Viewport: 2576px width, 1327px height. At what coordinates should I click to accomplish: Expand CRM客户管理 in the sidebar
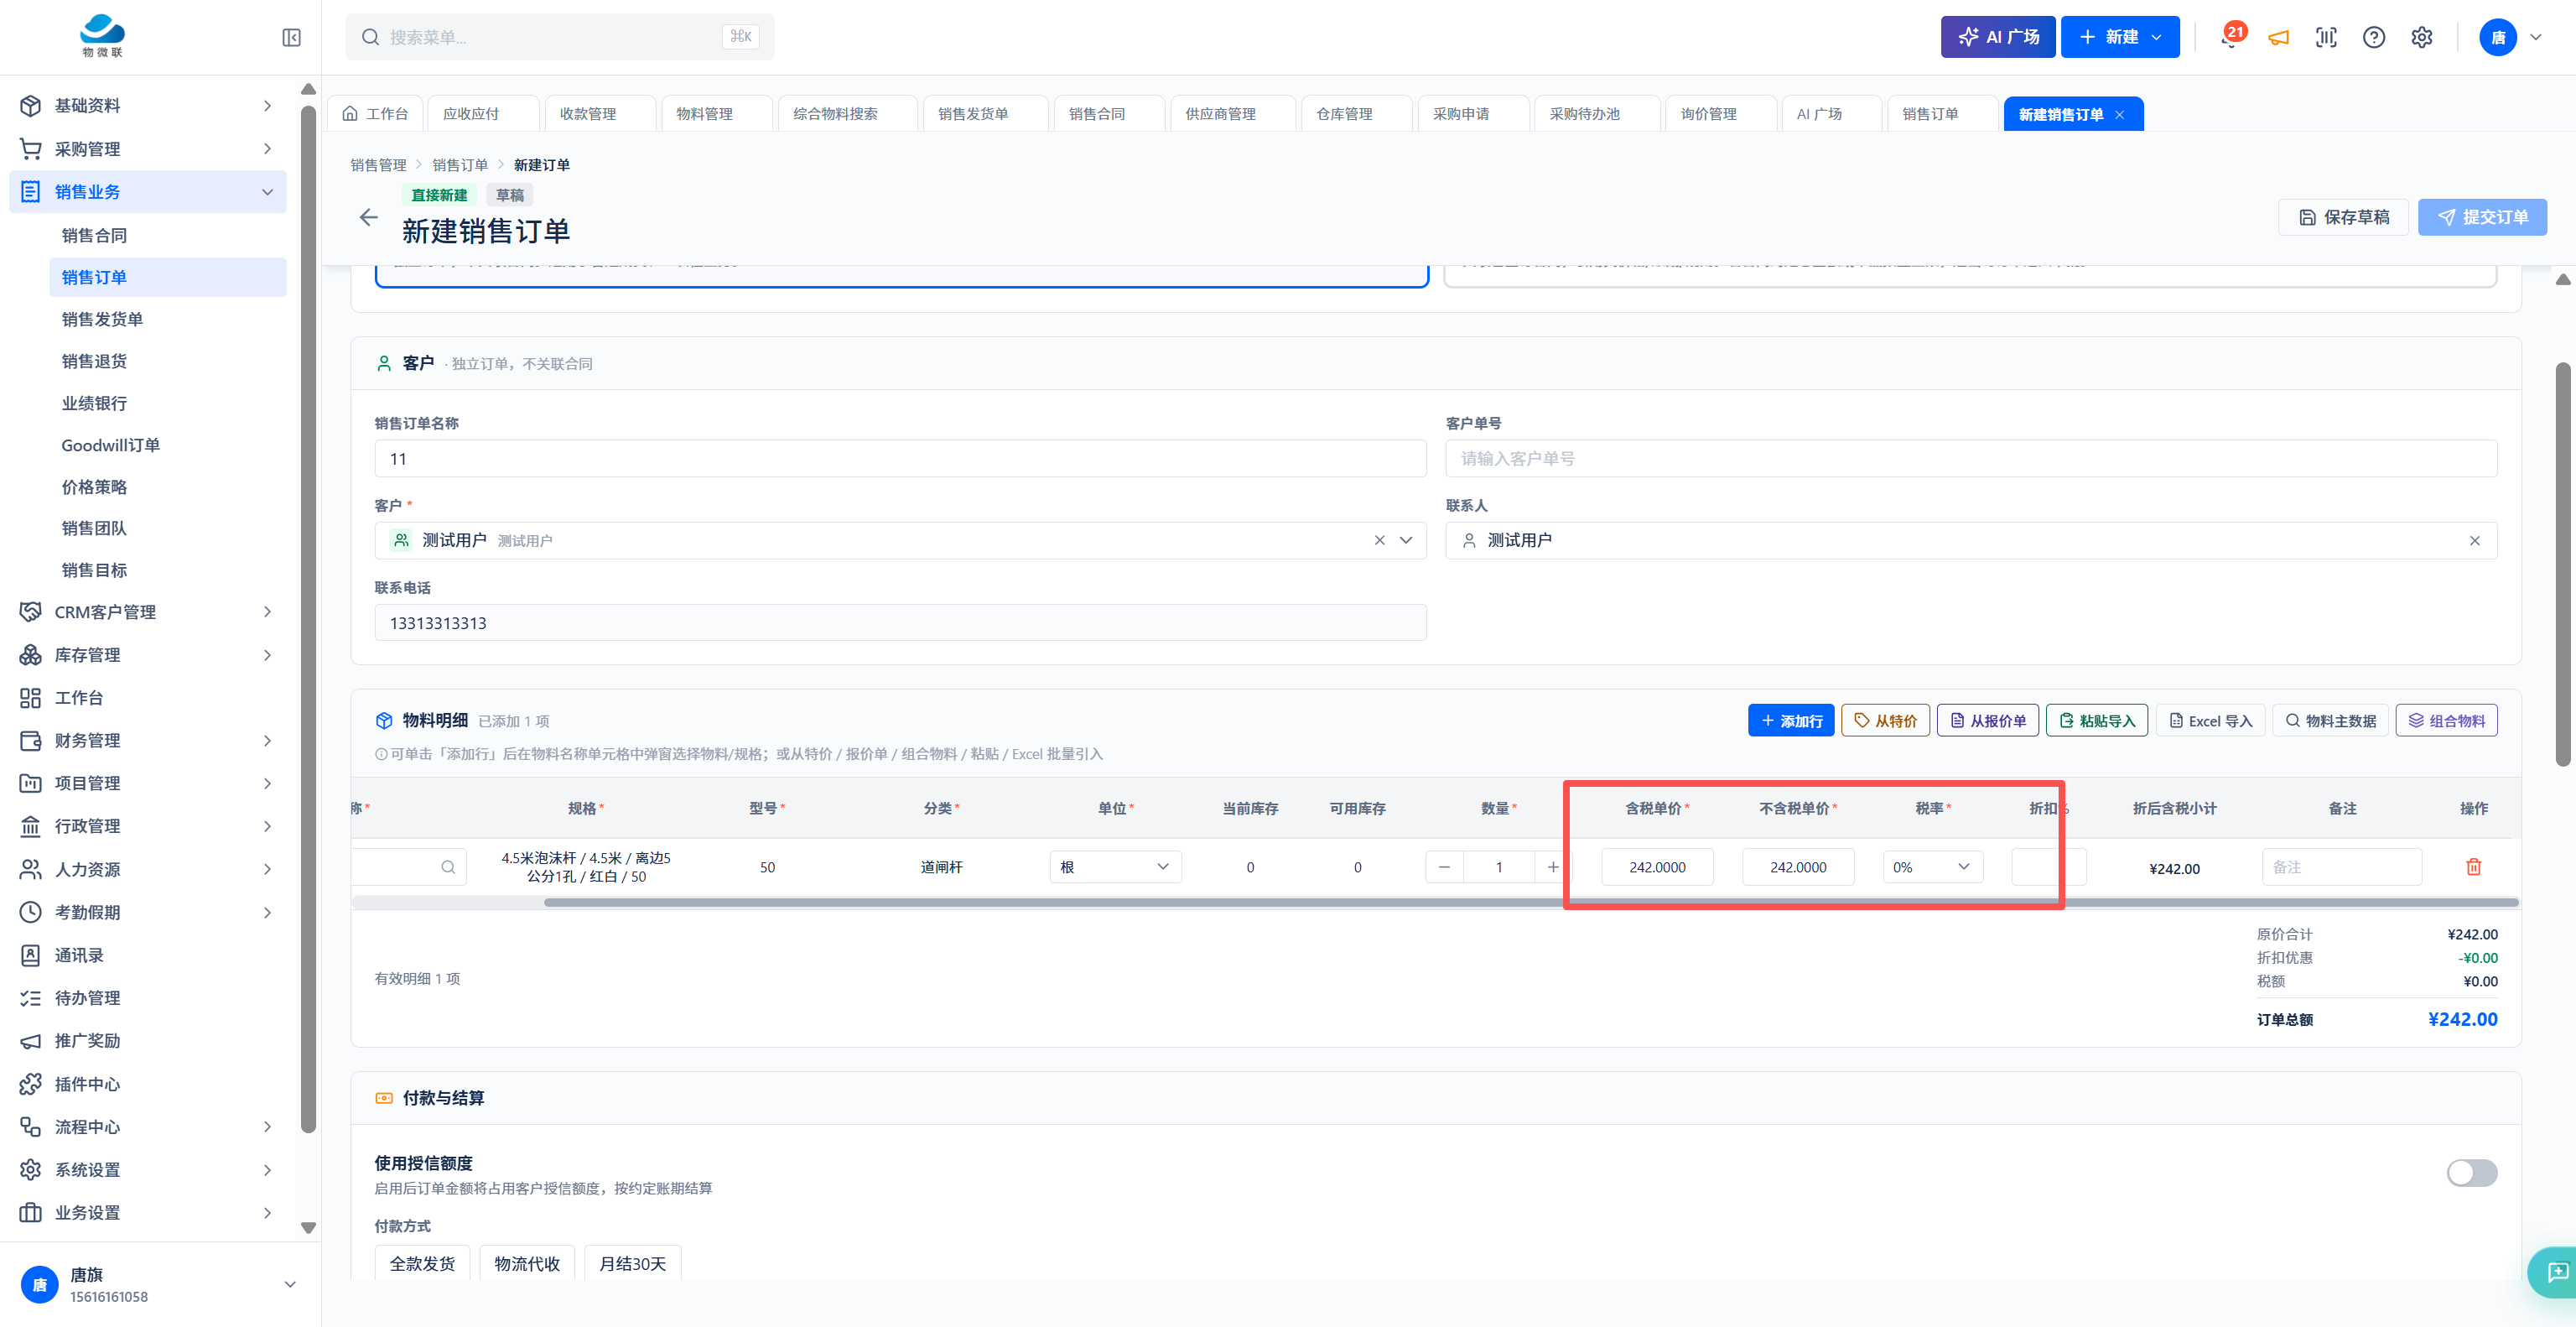click(x=148, y=612)
